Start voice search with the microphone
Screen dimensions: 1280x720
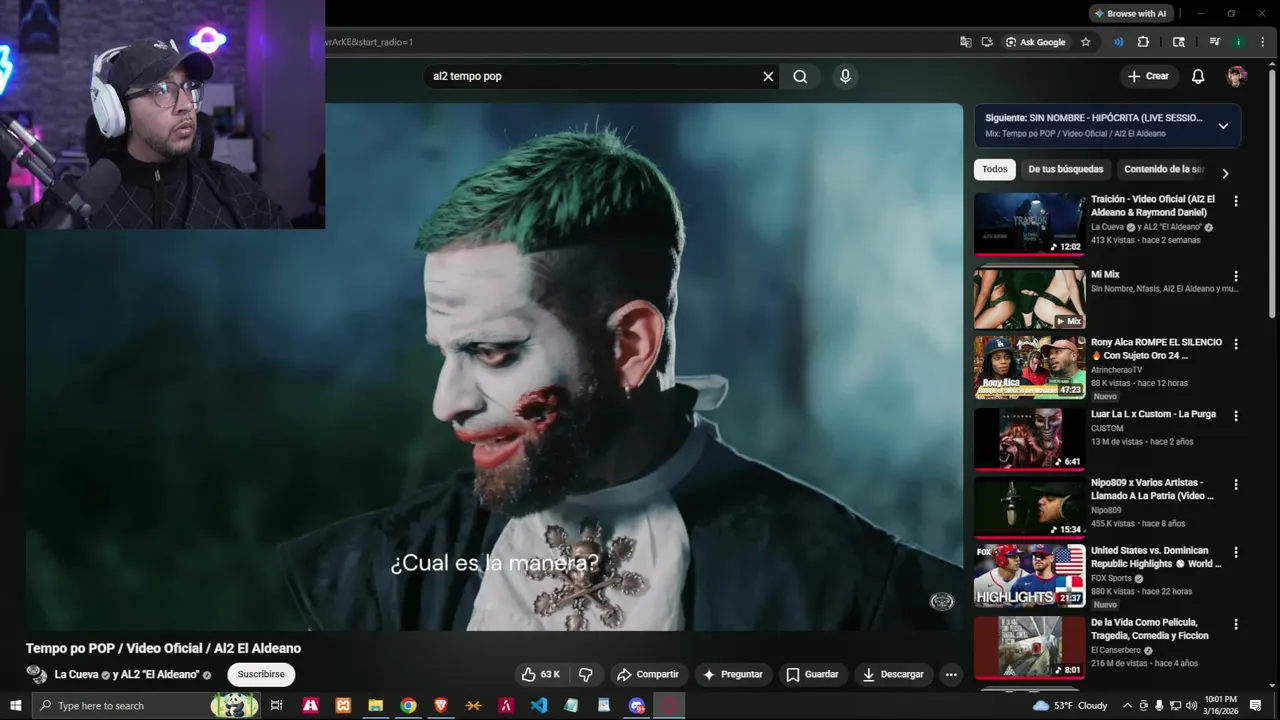[845, 76]
